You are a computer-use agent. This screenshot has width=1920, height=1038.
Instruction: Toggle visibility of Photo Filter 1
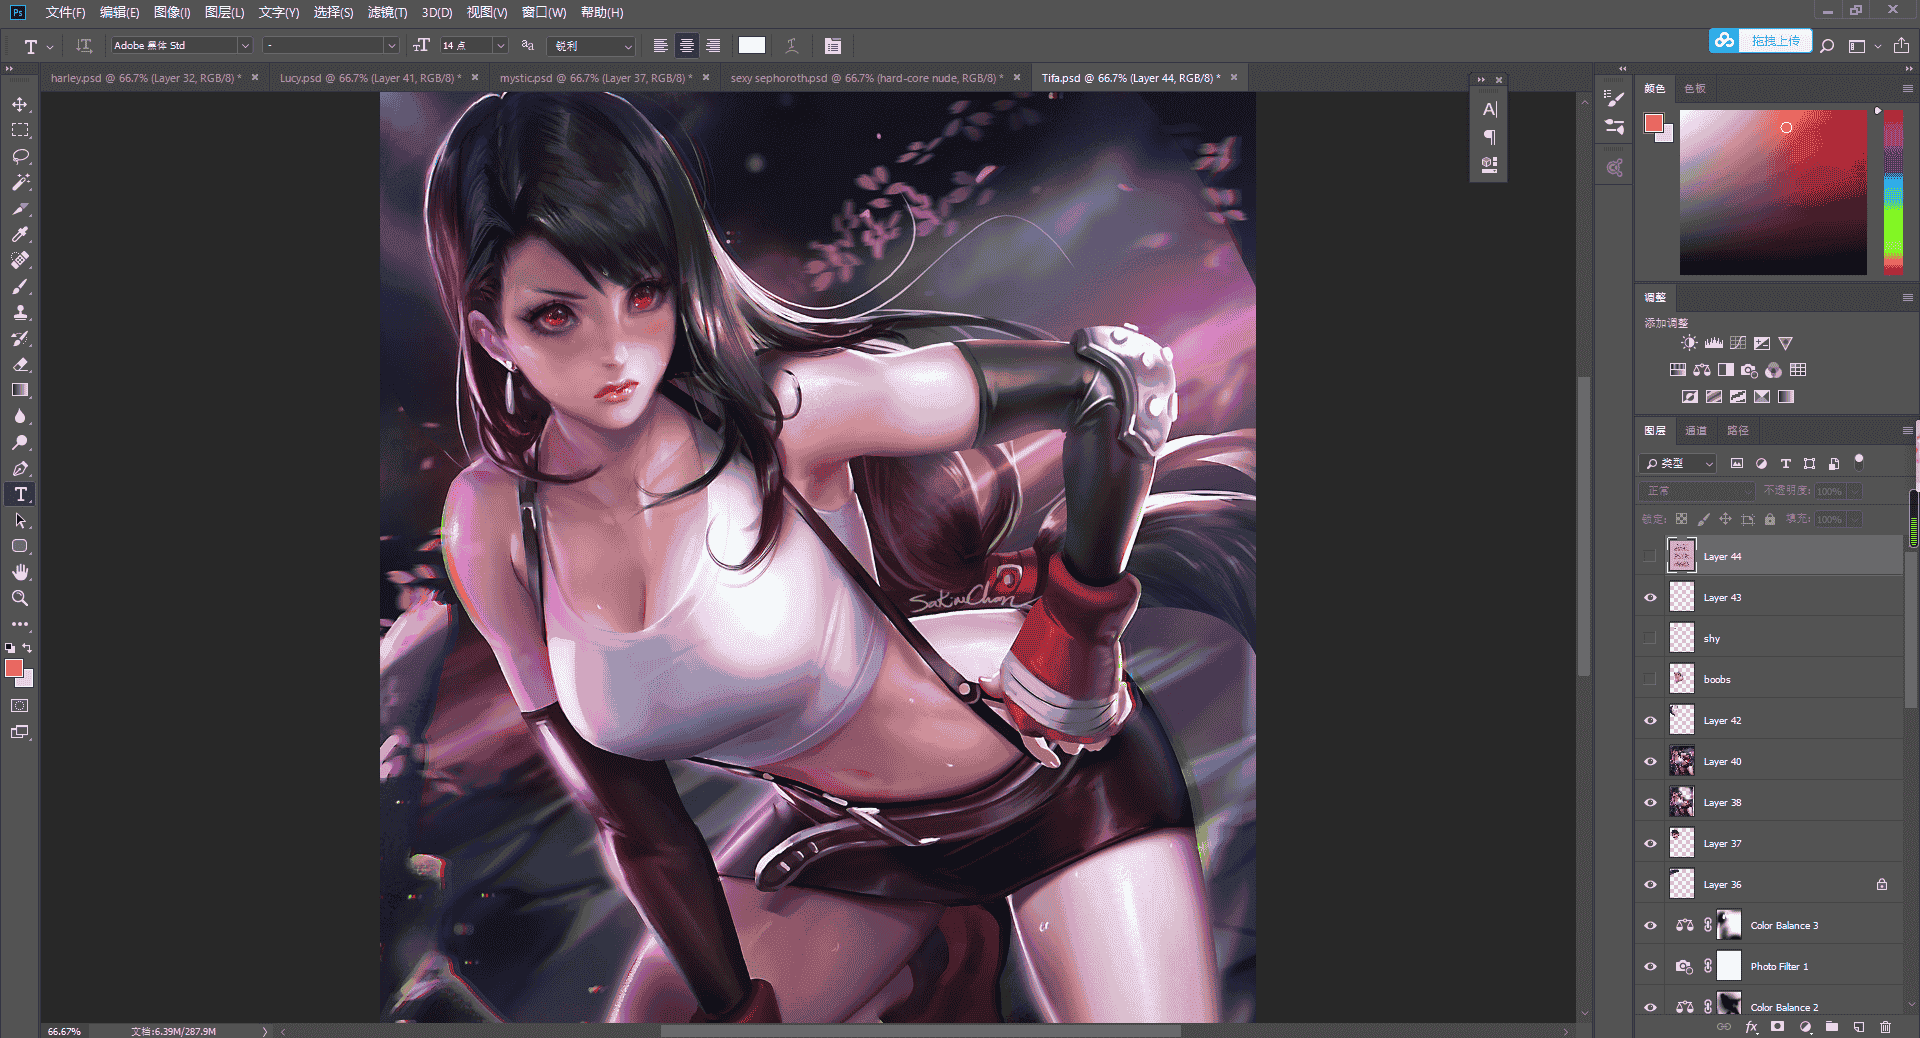(x=1650, y=966)
